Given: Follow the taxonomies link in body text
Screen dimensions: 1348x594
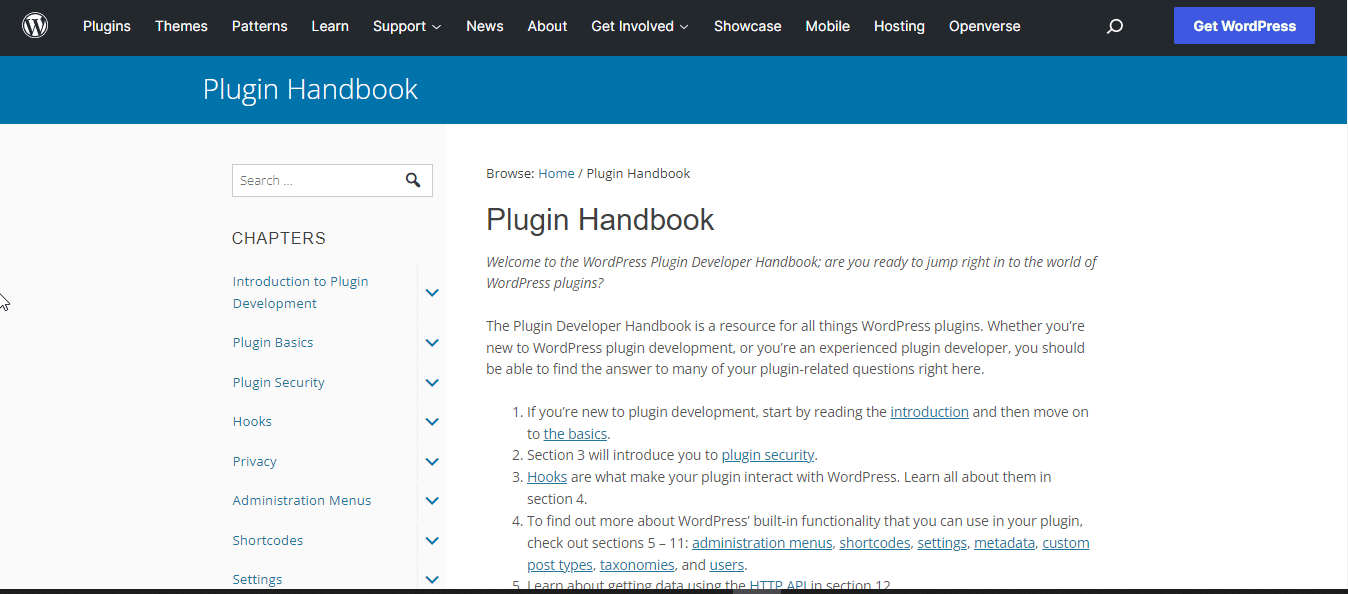Looking at the screenshot, I should click(x=636, y=565).
